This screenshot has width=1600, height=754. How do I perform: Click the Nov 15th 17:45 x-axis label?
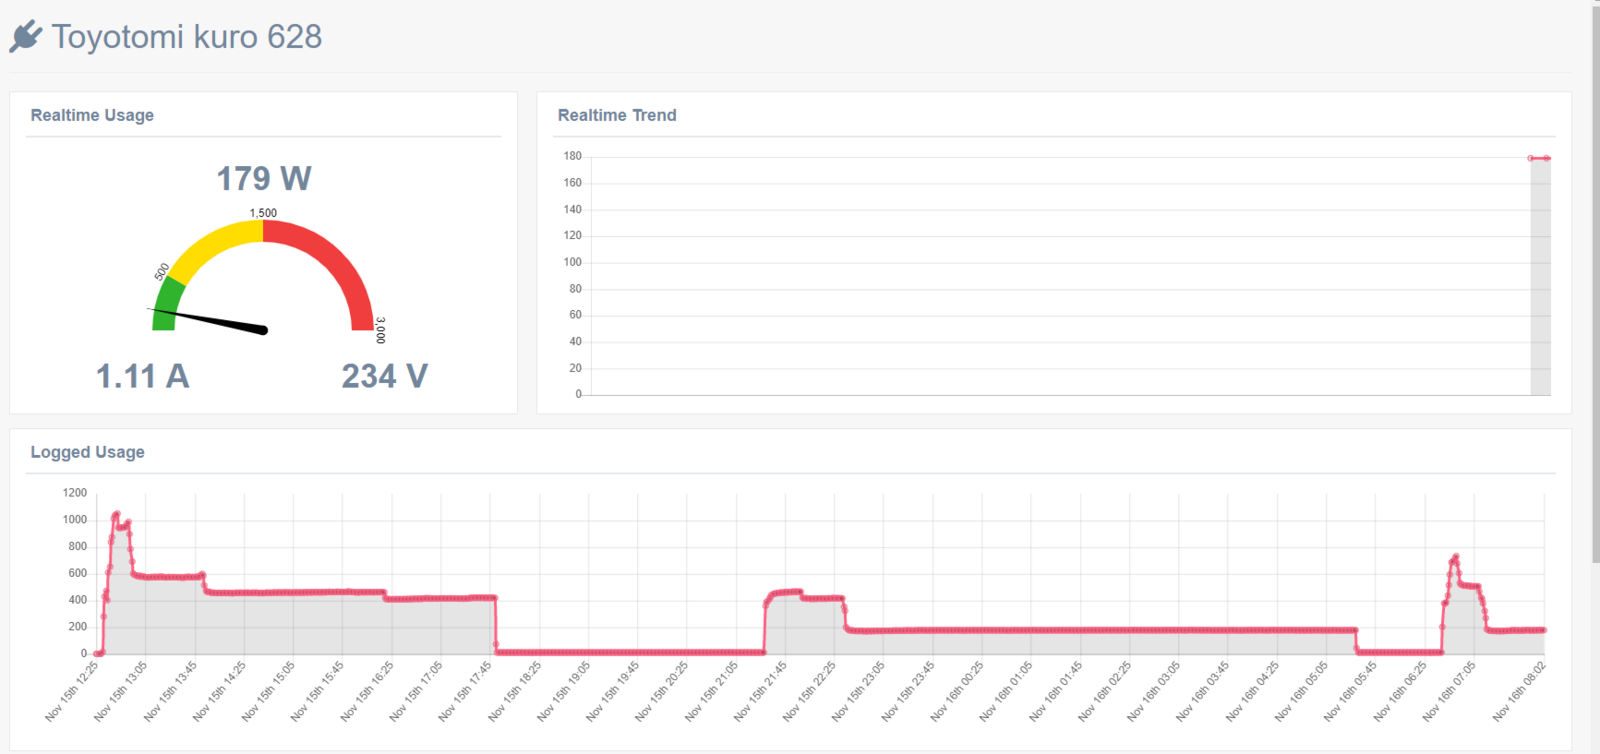point(465,691)
